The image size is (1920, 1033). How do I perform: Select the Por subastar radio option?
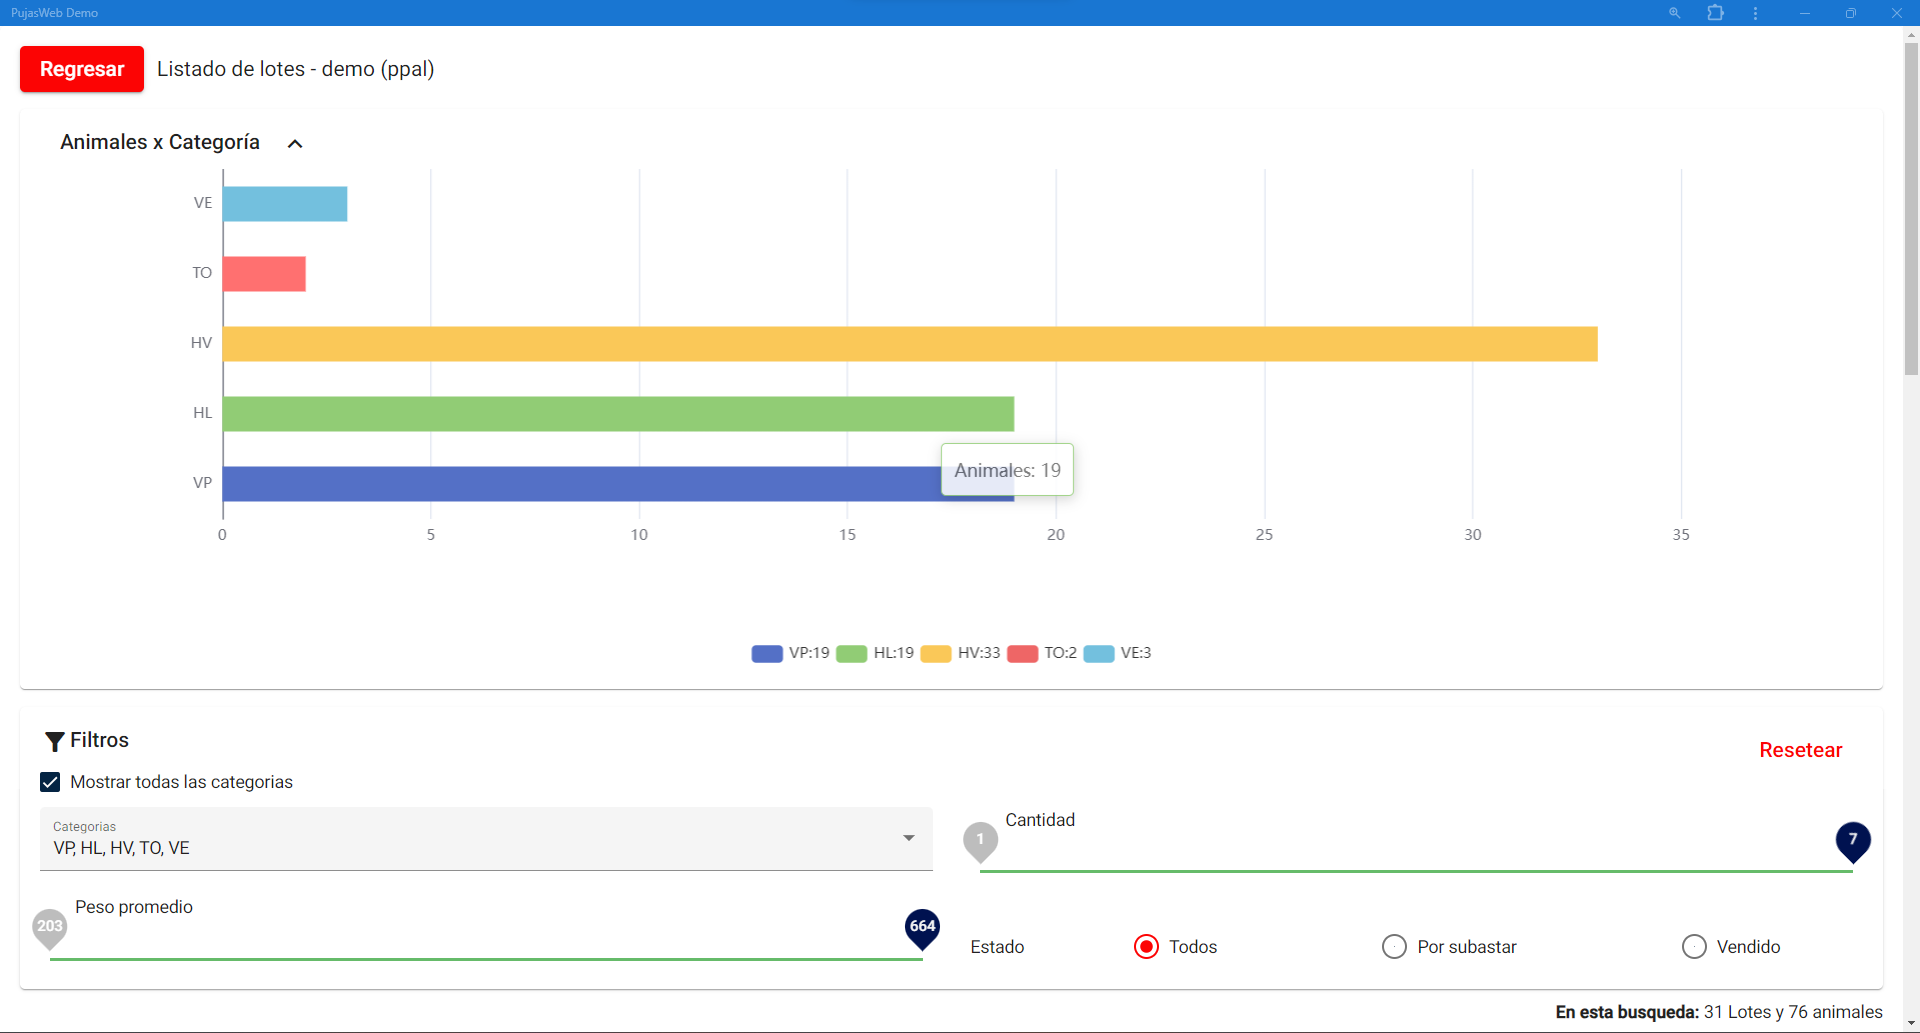coord(1394,946)
